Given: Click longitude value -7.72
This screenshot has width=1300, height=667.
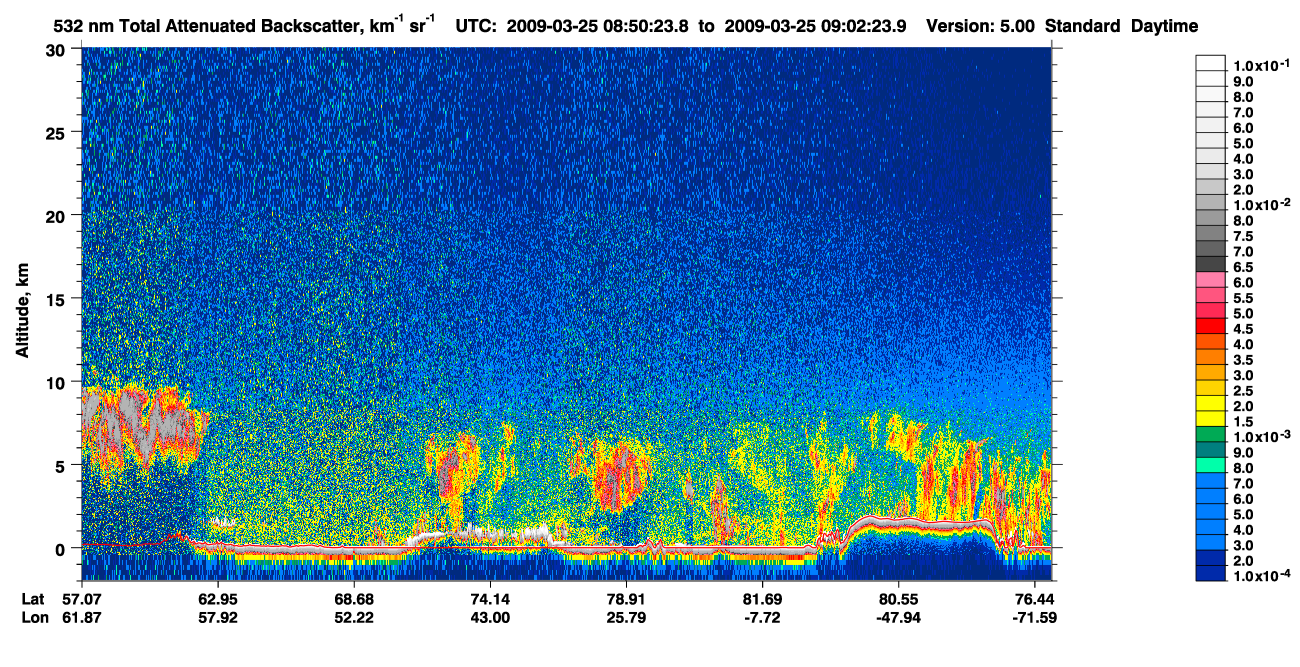Looking at the screenshot, I should [762, 618].
